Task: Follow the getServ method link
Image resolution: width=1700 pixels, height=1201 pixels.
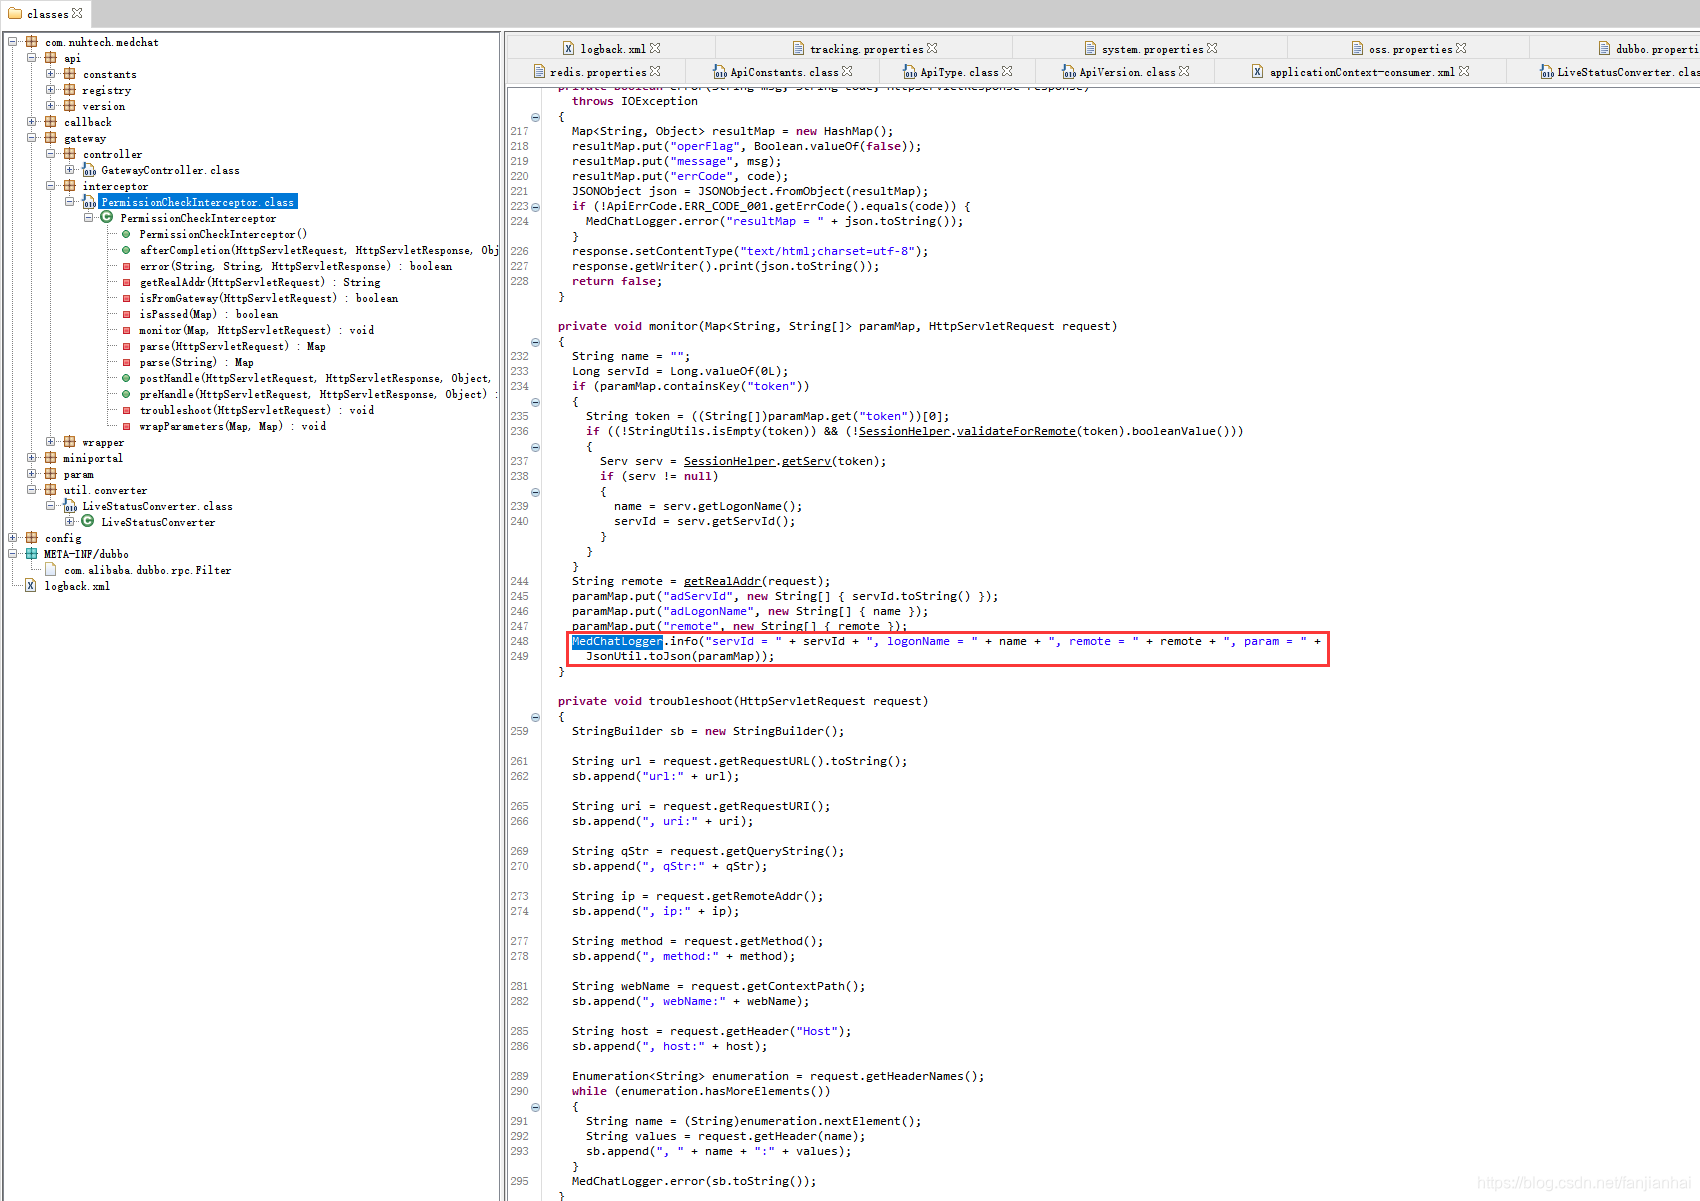Action: tap(806, 461)
